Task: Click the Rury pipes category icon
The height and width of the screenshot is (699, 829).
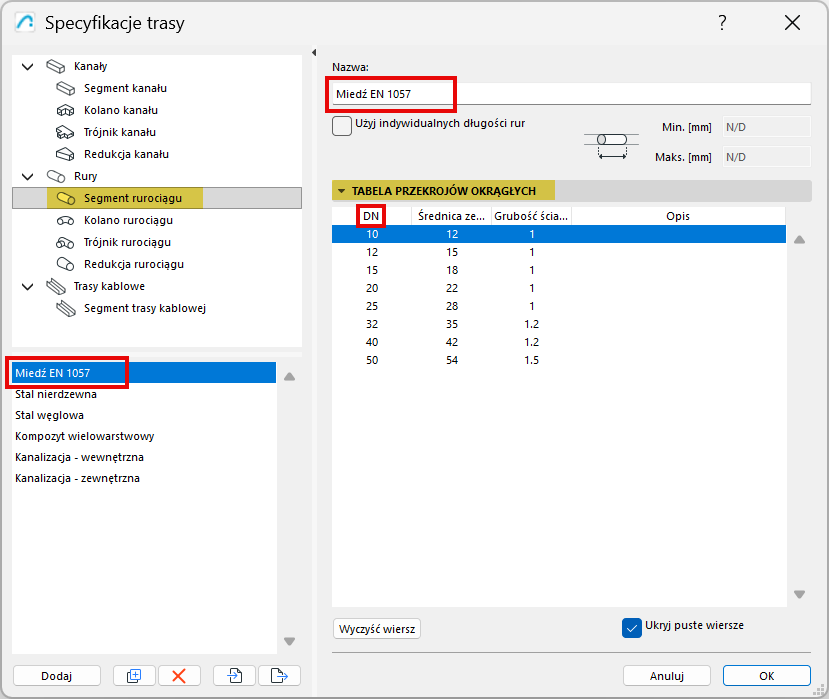Action: [56, 176]
